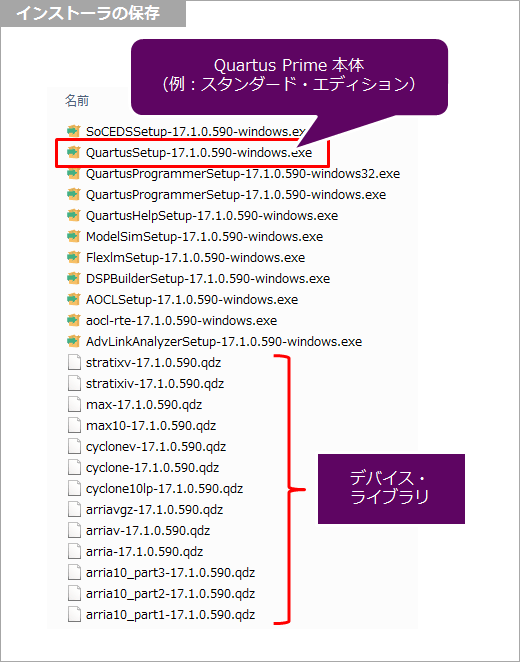Click the QuartusProgrammerSetup windows32 installer icon
Screen dimensions: 520x662
[x=73, y=173]
